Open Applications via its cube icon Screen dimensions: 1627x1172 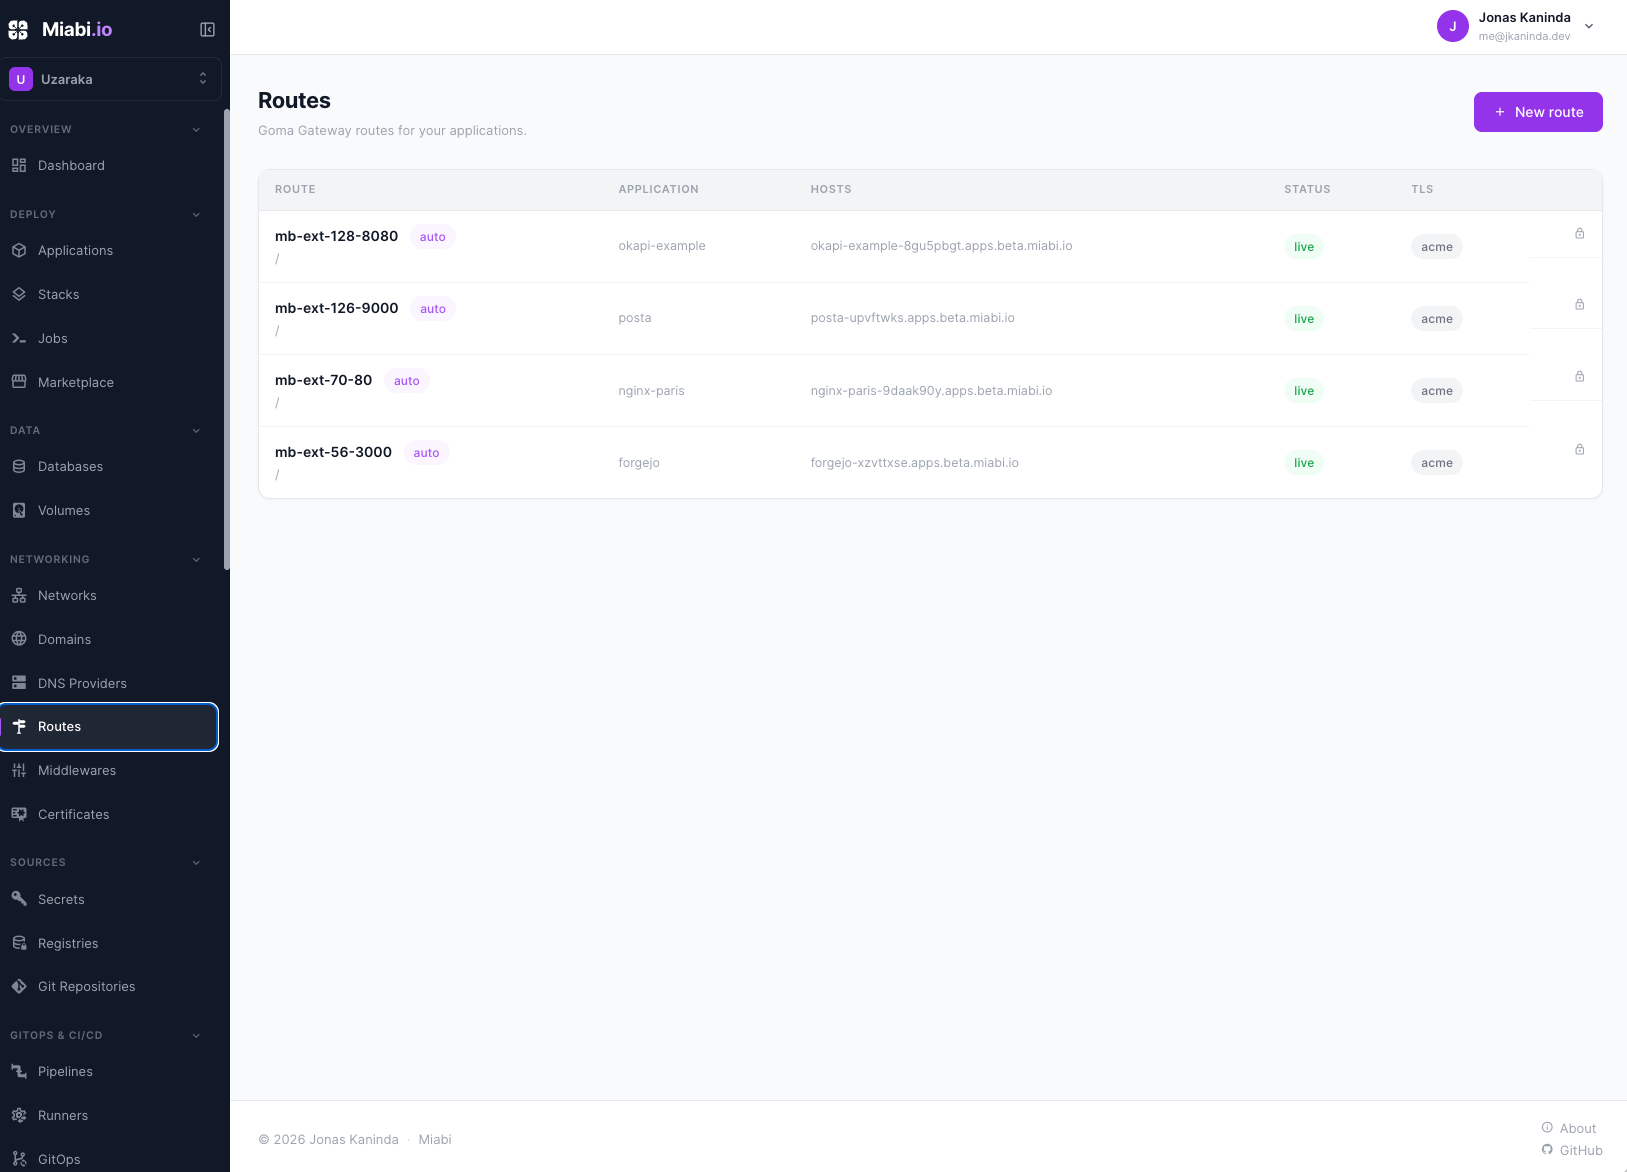[19, 250]
